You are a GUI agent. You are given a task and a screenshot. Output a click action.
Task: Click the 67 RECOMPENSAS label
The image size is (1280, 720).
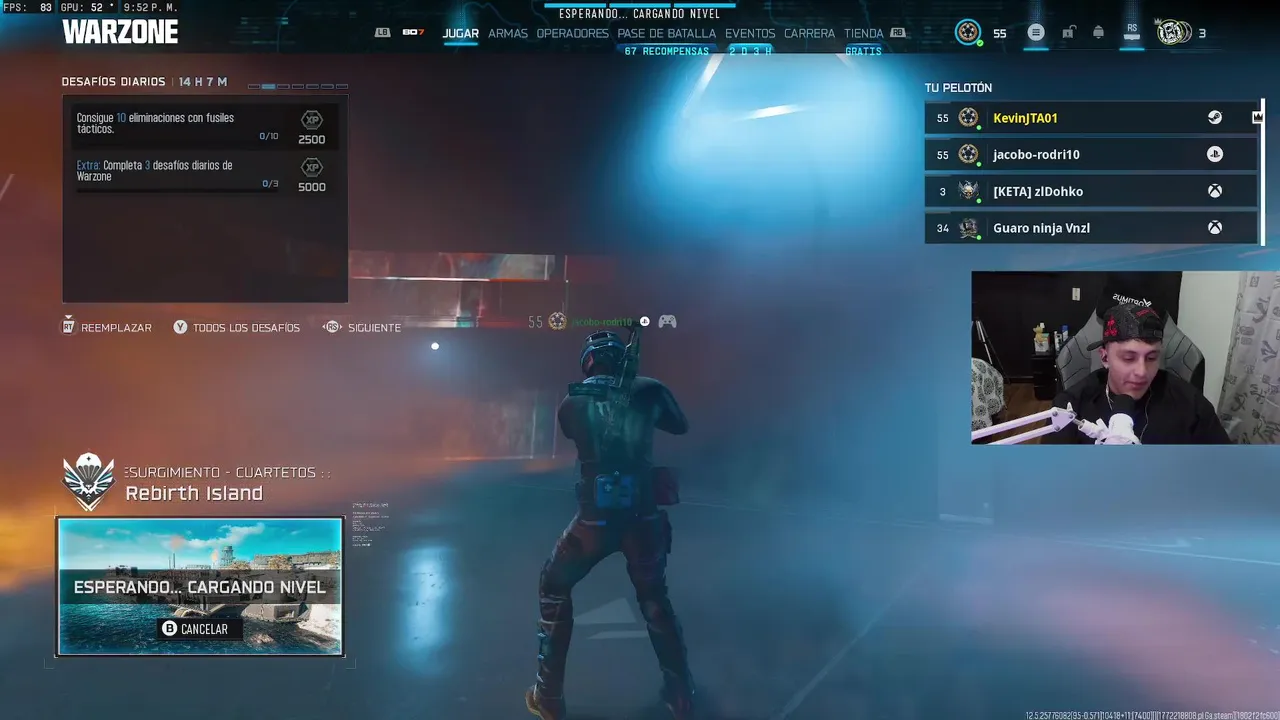[666, 51]
